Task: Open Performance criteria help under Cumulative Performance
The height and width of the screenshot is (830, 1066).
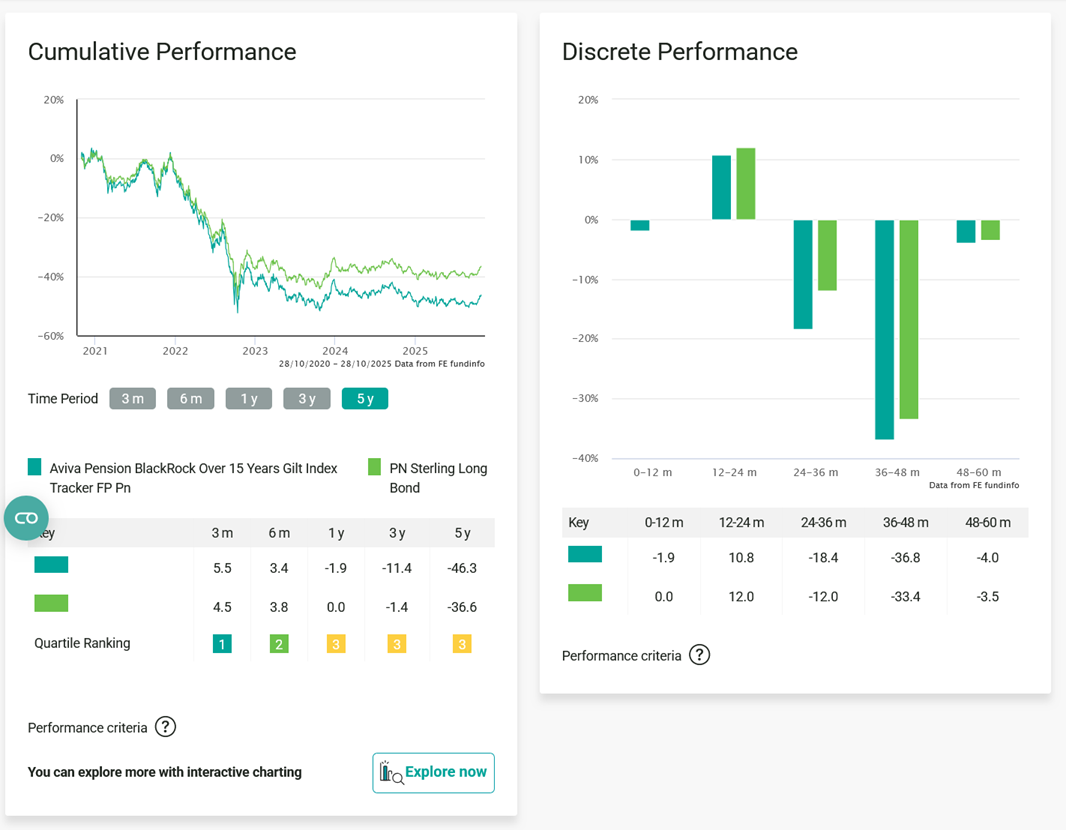Action: point(166,727)
